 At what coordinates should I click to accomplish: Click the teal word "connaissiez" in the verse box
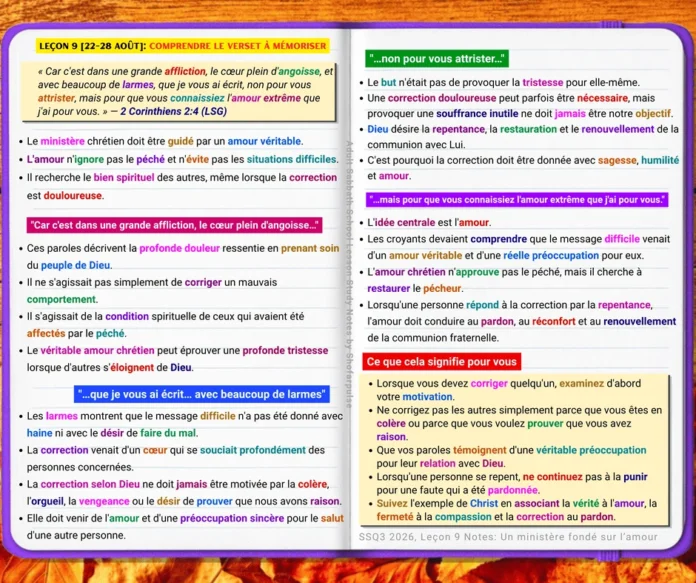point(197,98)
